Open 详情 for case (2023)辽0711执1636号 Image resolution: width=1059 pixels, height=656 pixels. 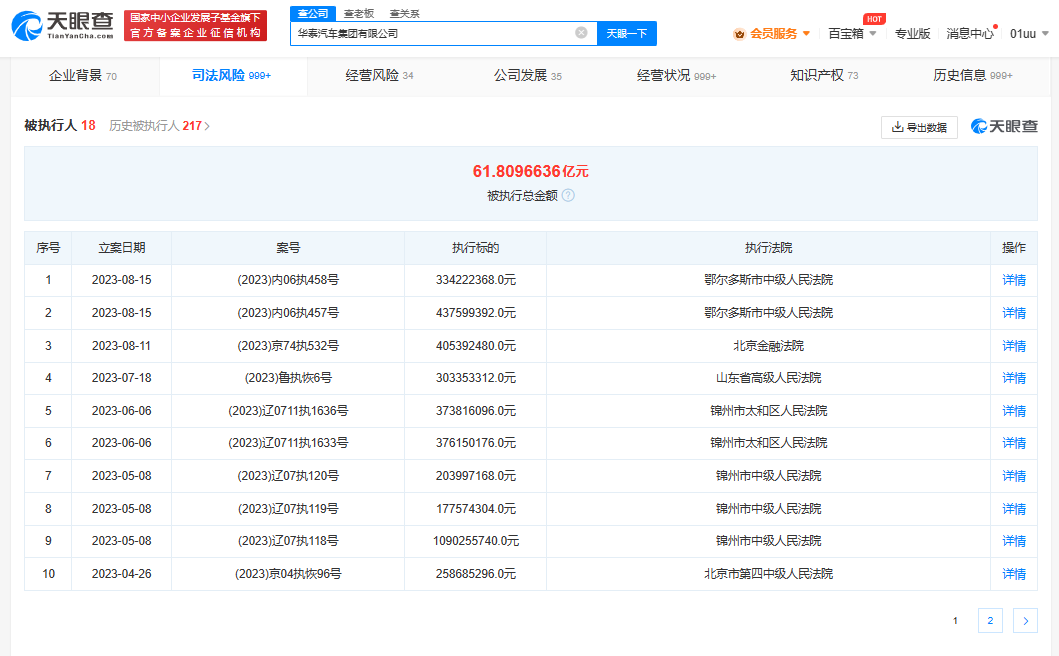click(x=1014, y=411)
